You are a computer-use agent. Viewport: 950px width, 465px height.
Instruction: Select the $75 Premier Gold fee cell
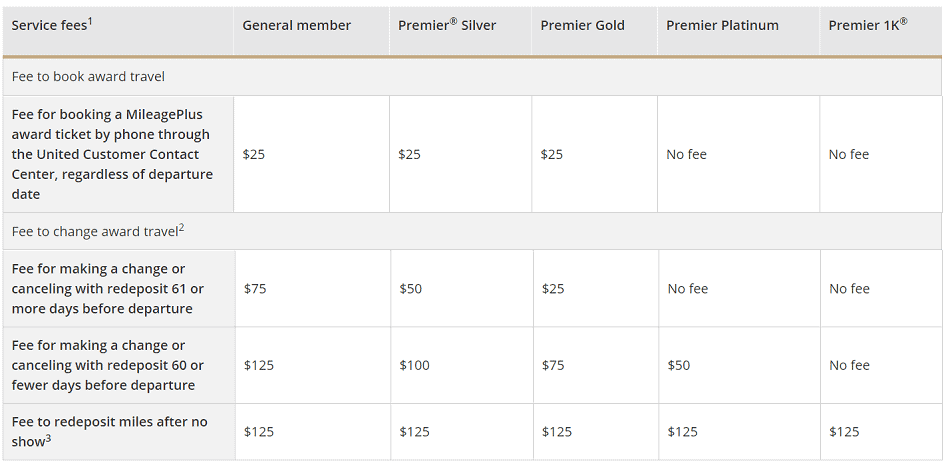(553, 366)
